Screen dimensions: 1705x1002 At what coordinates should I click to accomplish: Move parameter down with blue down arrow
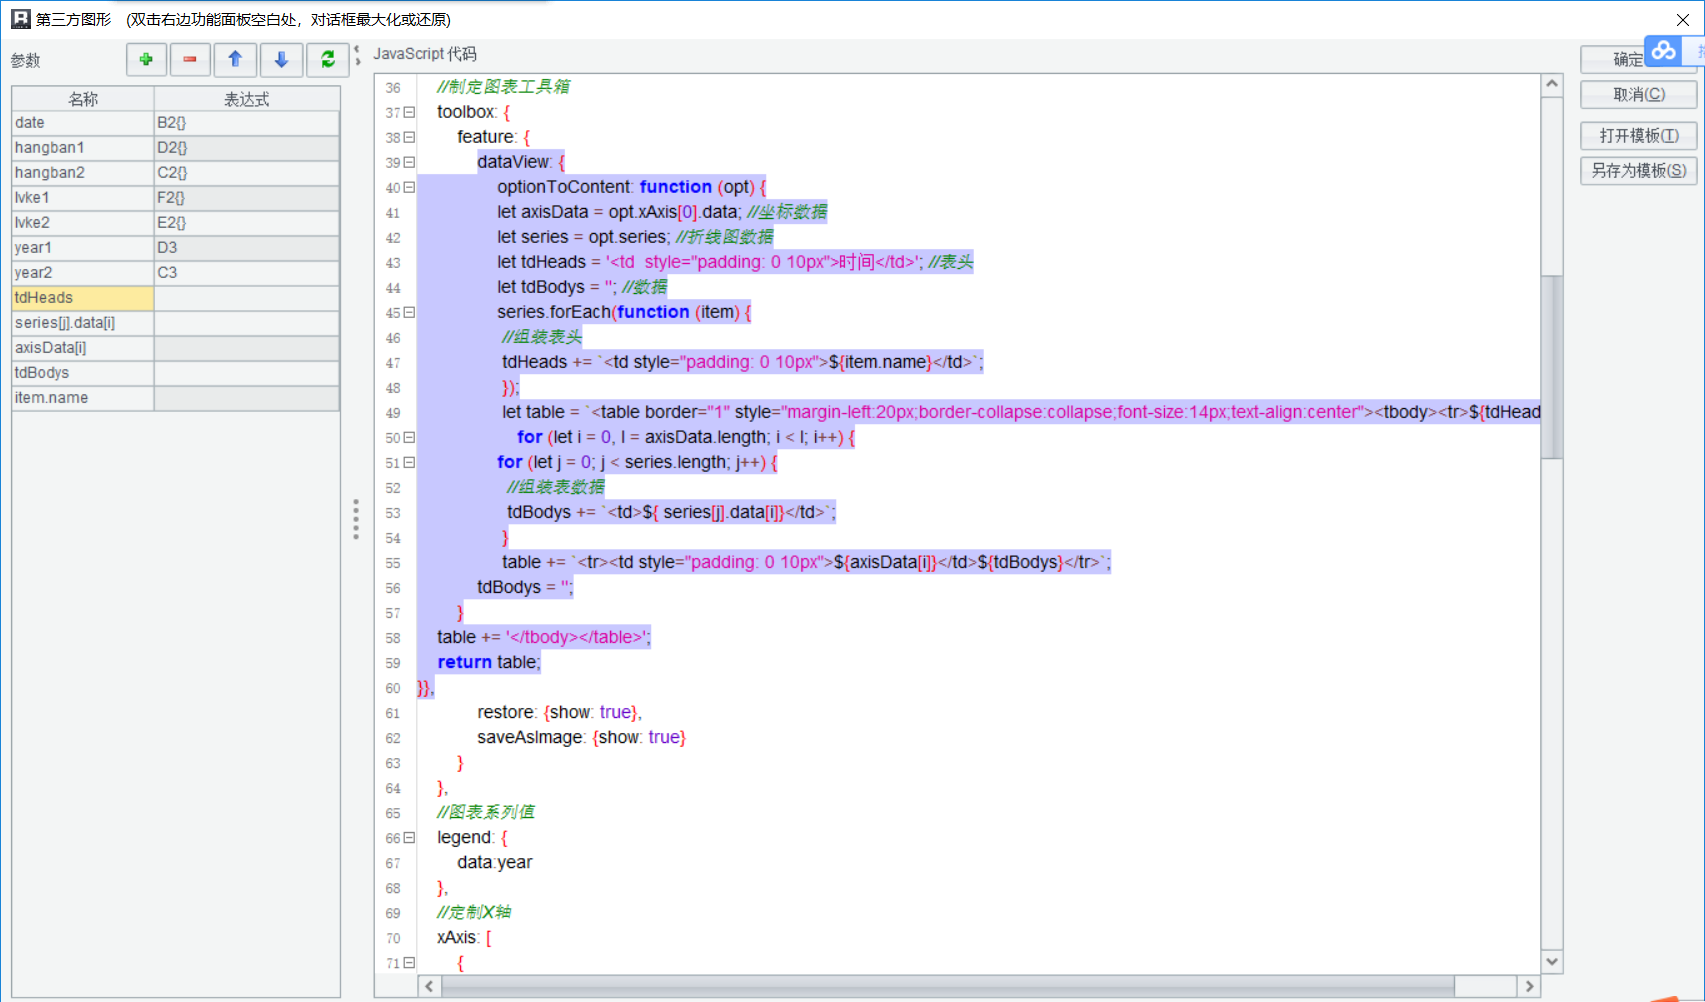[x=281, y=60]
